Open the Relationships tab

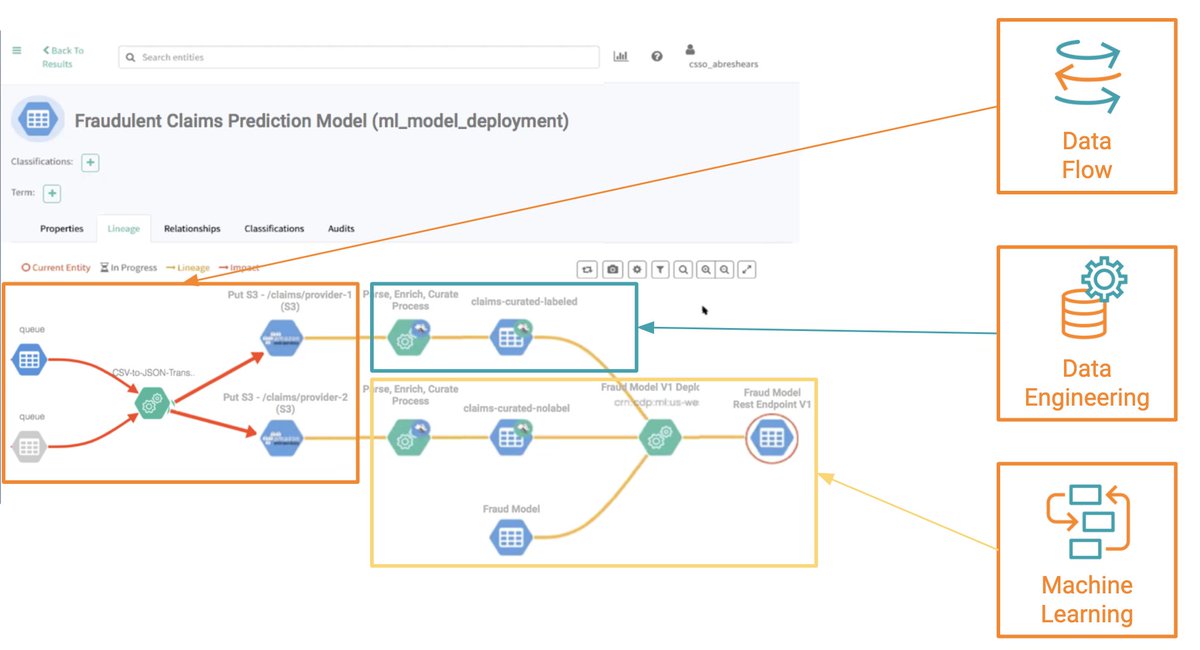192,229
